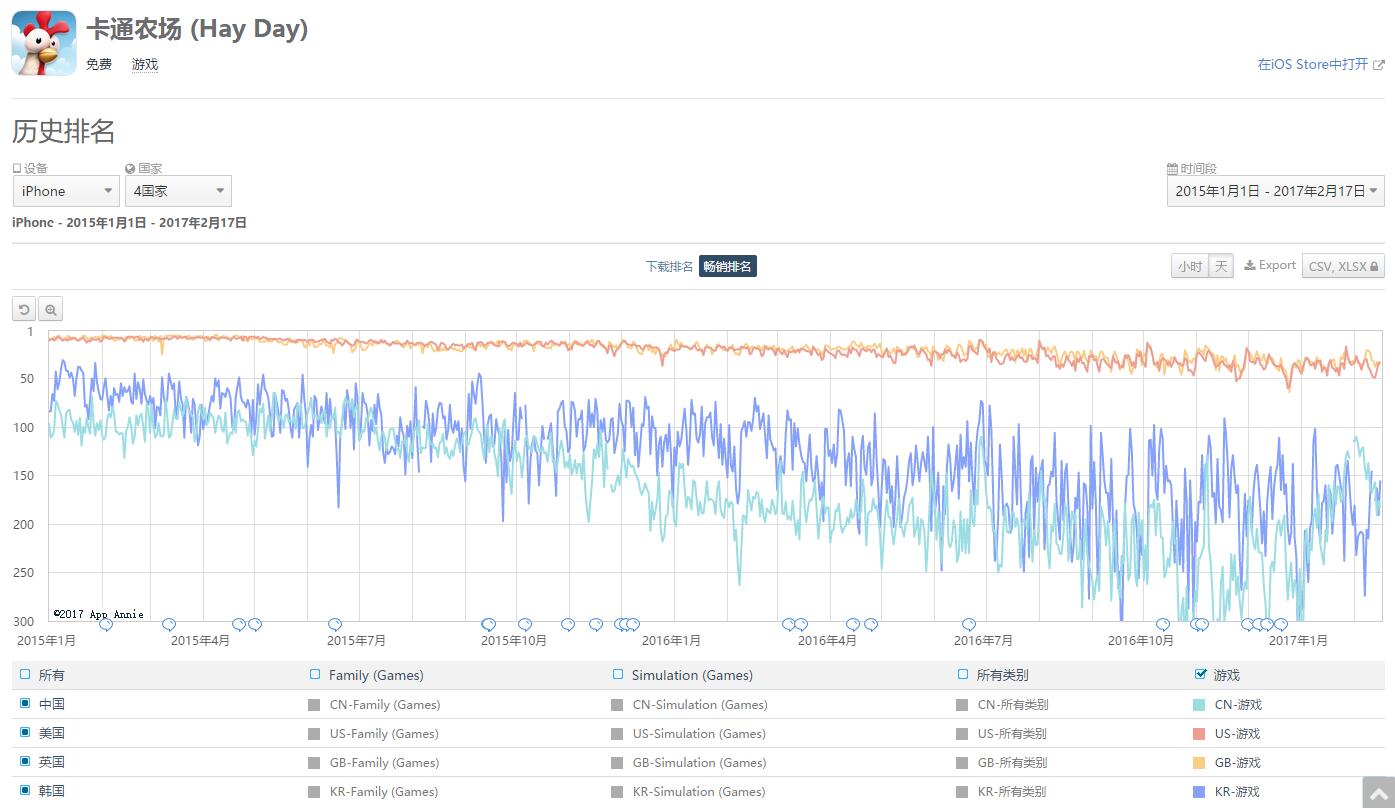The width and height of the screenshot is (1395, 808).
Task: Click the Export download icon
Action: point(1250,266)
